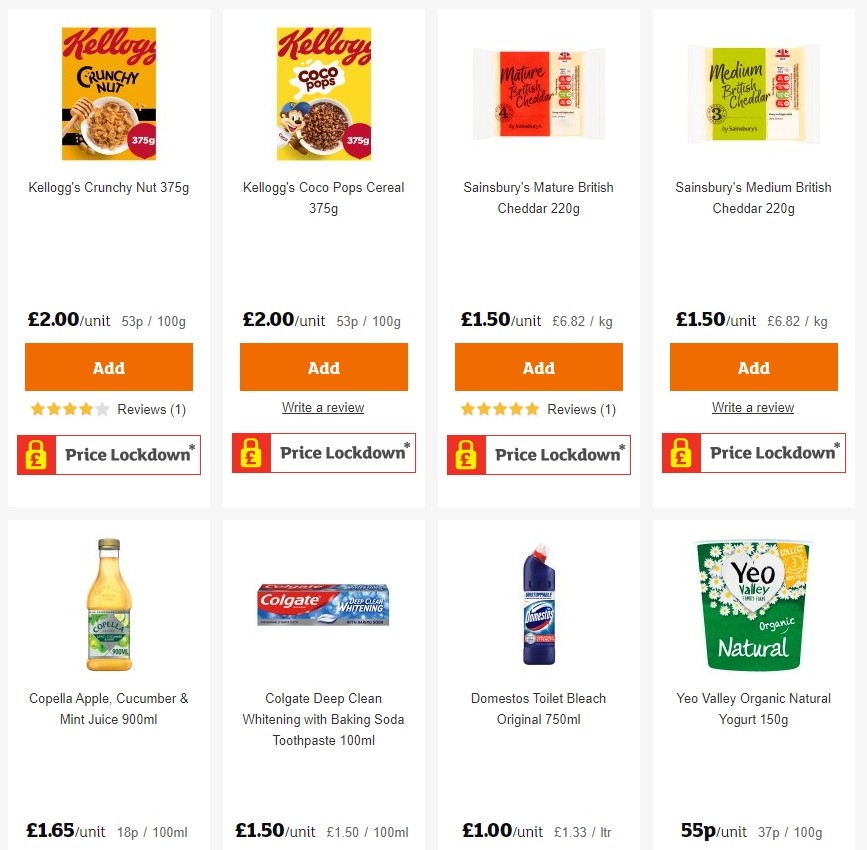
Task: Add Kellogg's Coco Pops Cereal to basket
Action: coord(323,366)
